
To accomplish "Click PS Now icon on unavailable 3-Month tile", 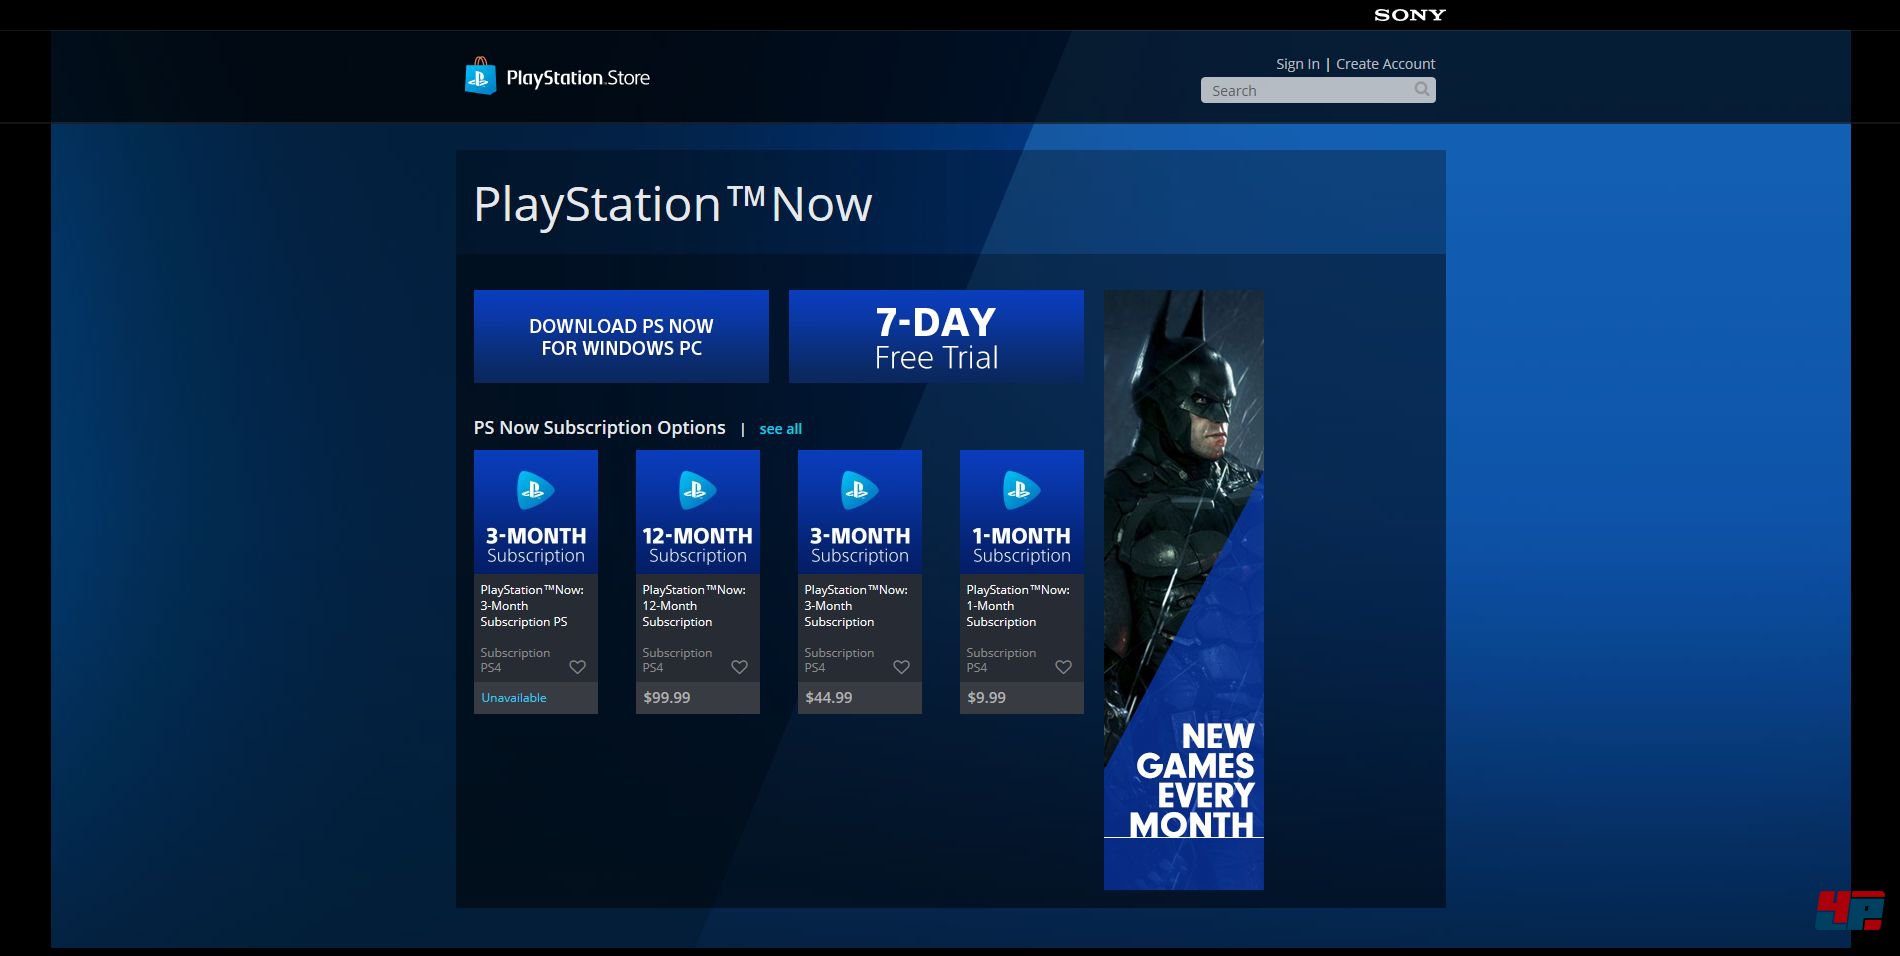I will pos(535,490).
